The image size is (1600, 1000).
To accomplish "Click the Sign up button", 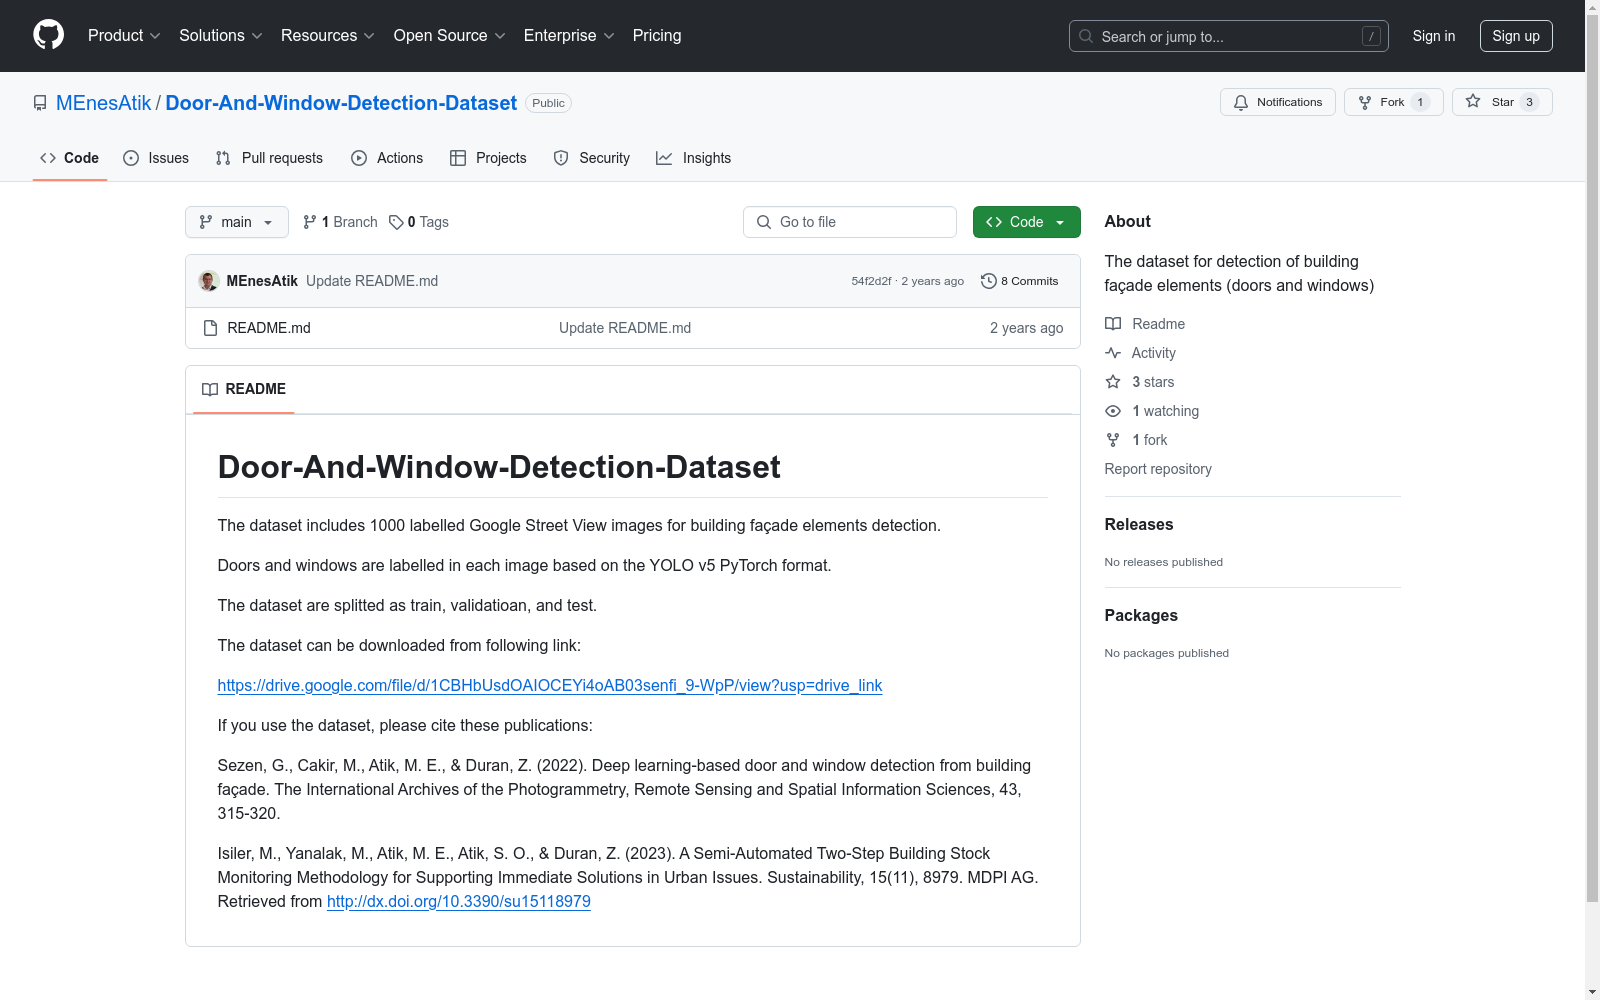I will click(1515, 36).
